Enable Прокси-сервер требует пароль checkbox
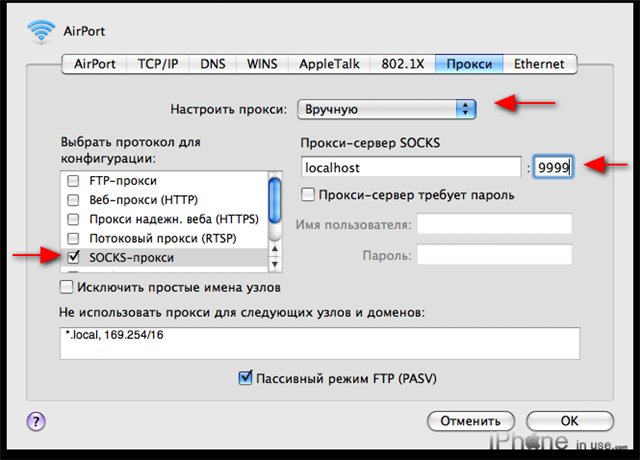Image resolution: width=640 pixels, height=460 pixels. [x=308, y=195]
